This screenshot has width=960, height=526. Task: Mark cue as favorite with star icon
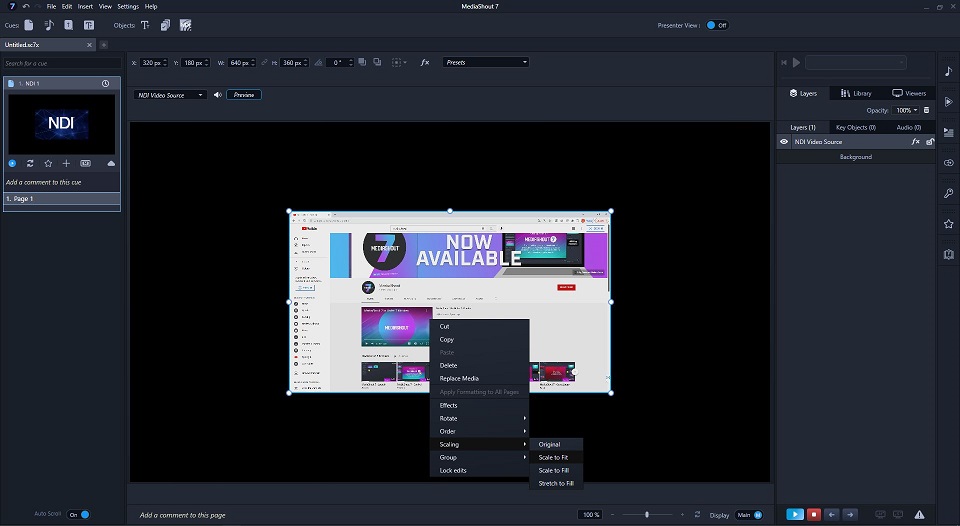pos(48,163)
